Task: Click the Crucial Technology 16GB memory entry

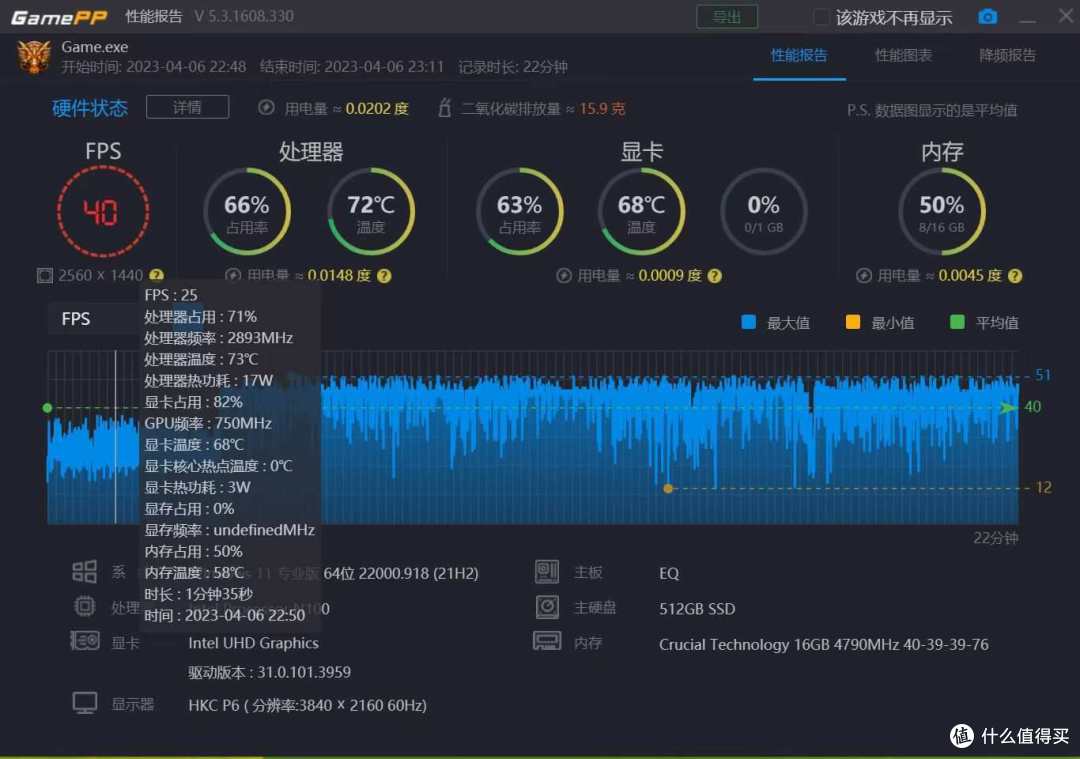Action: click(x=824, y=645)
